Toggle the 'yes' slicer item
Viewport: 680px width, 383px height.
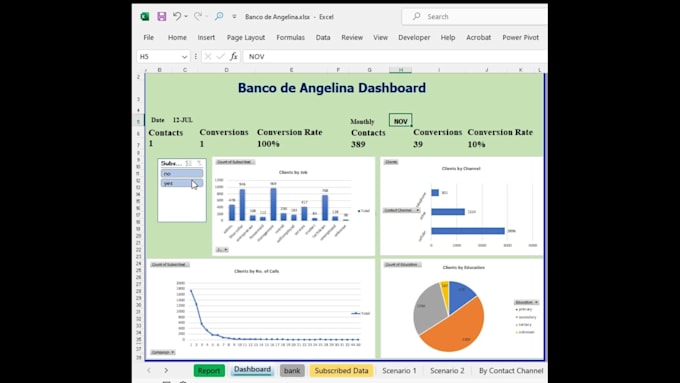(x=182, y=183)
